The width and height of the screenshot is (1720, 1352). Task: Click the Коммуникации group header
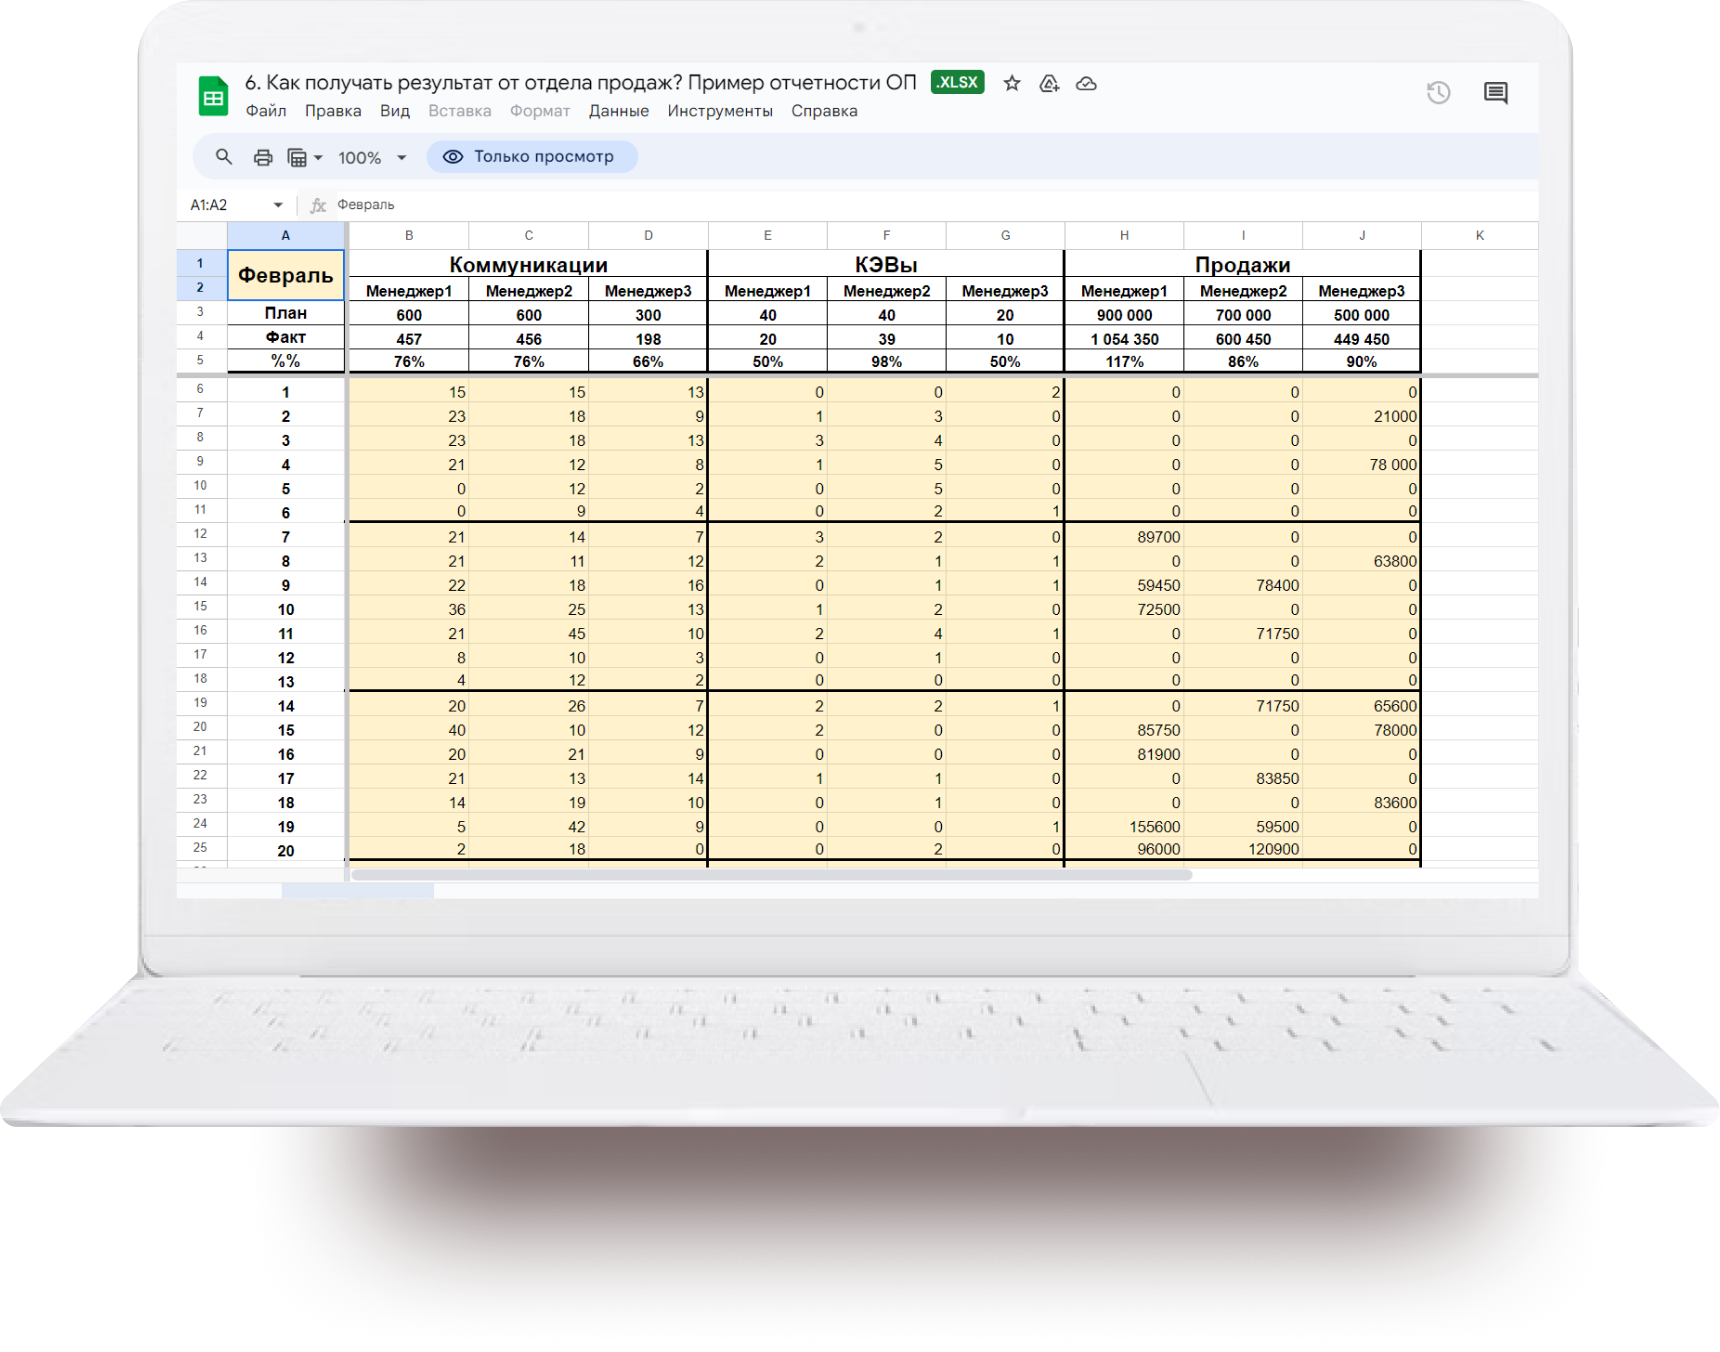coord(528,264)
